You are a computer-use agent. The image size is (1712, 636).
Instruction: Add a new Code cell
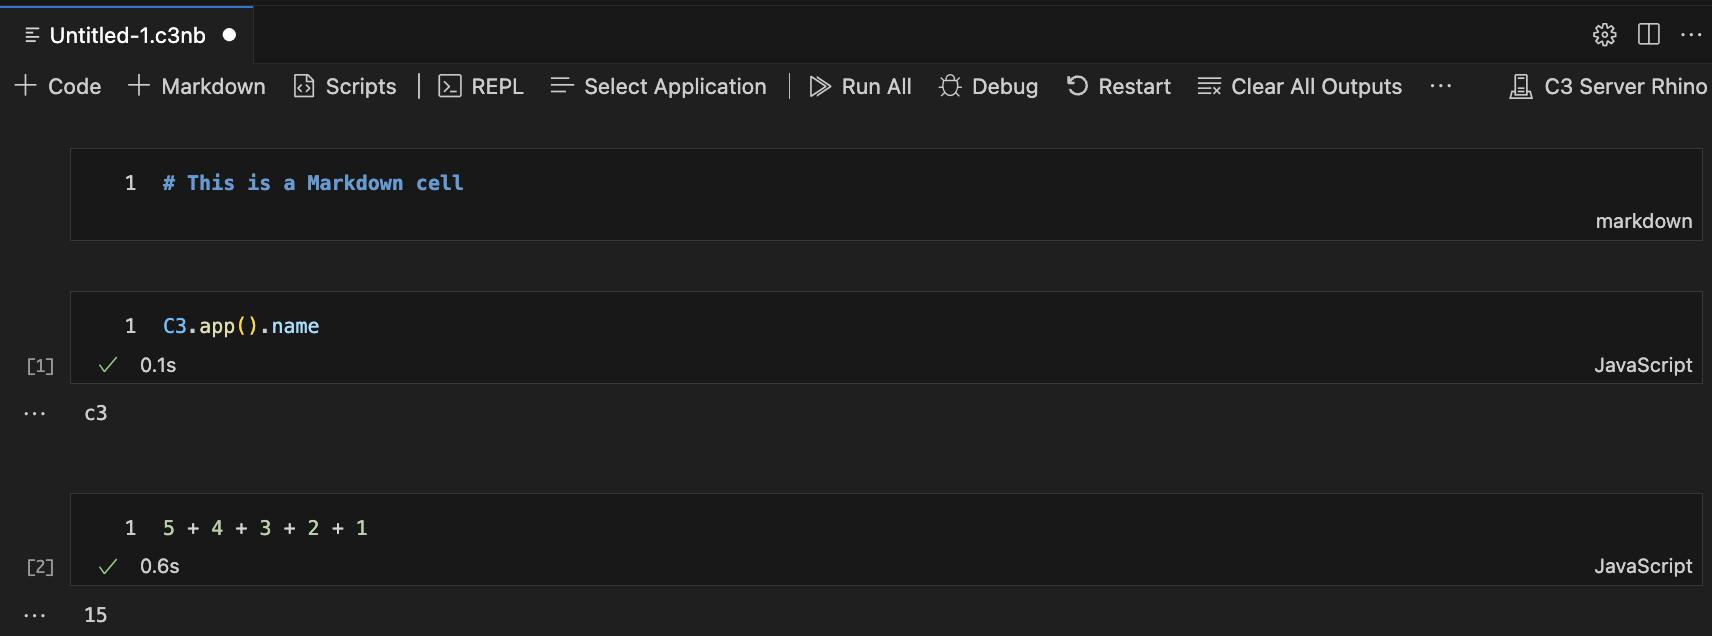[x=58, y=87]
